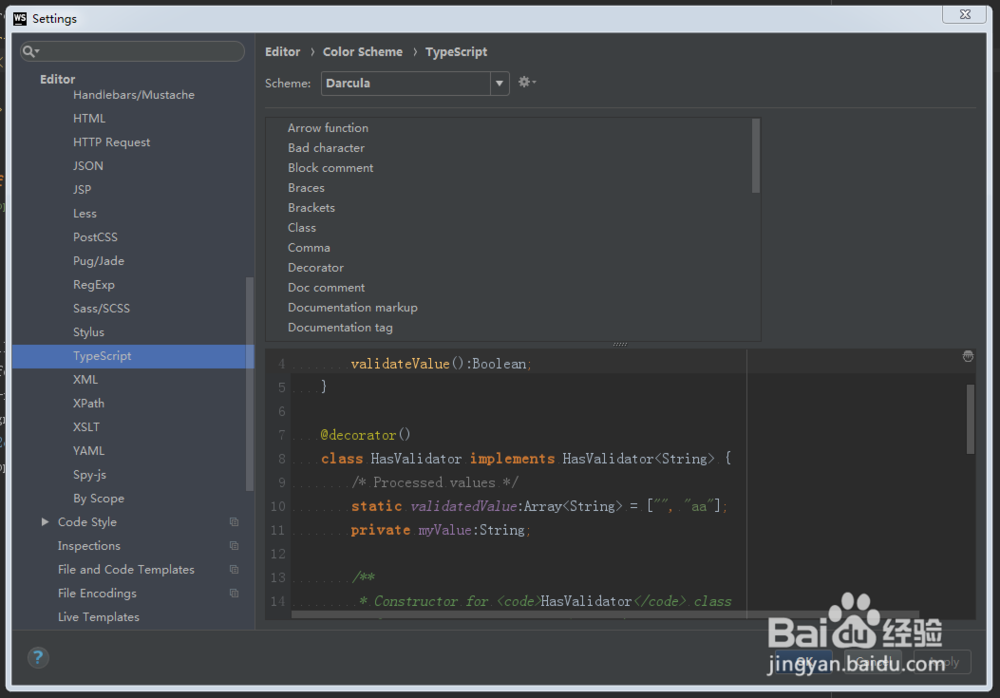1000x698 pixels.
Task: Open Inspections settings page
Action: (x=89, y=546)
